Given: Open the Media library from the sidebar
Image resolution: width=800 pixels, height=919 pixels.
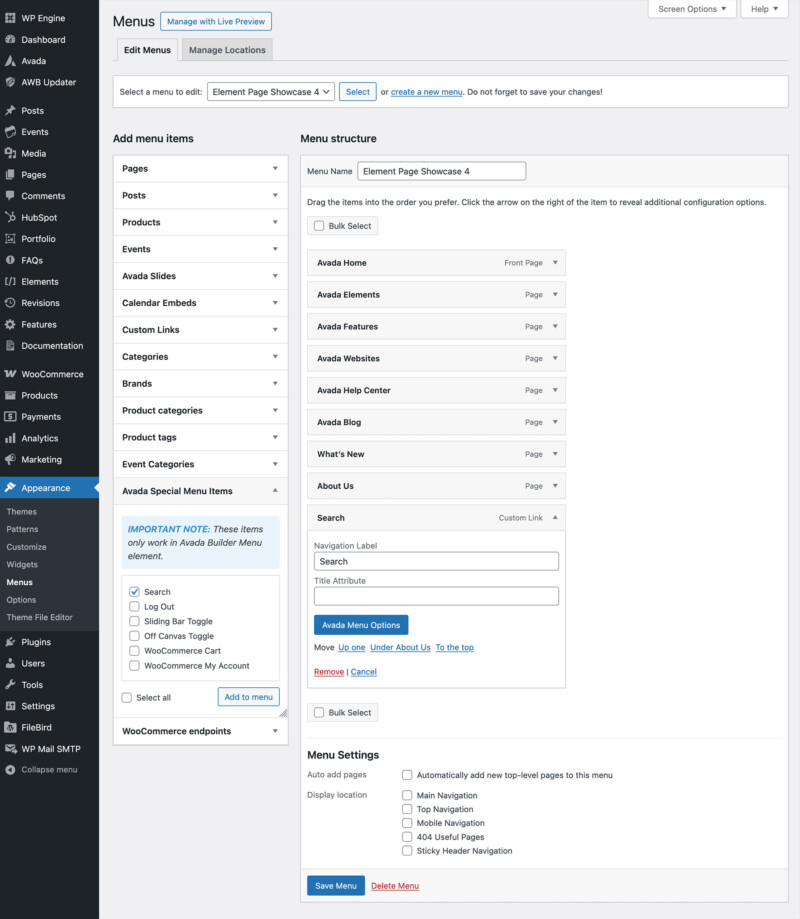Looking at the screenshot, I should 32,153.
